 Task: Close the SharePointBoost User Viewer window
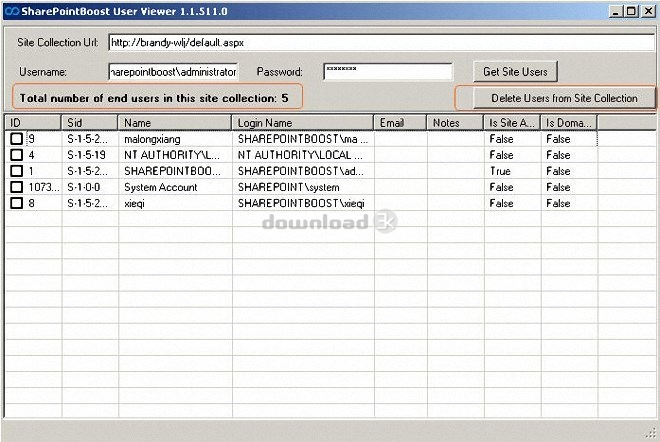click(649, 11)
